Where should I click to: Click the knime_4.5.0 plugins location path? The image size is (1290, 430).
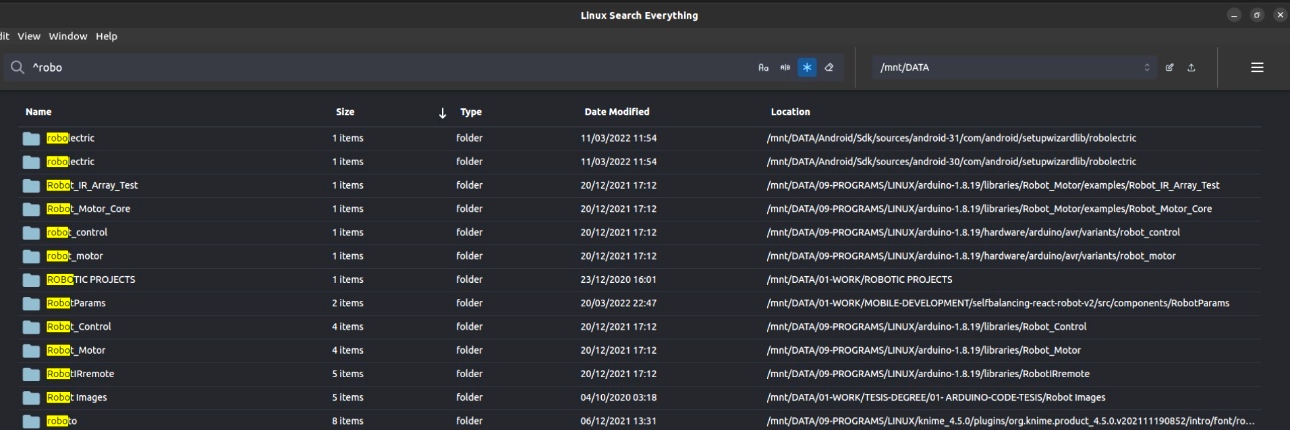tap(1012, 421)
